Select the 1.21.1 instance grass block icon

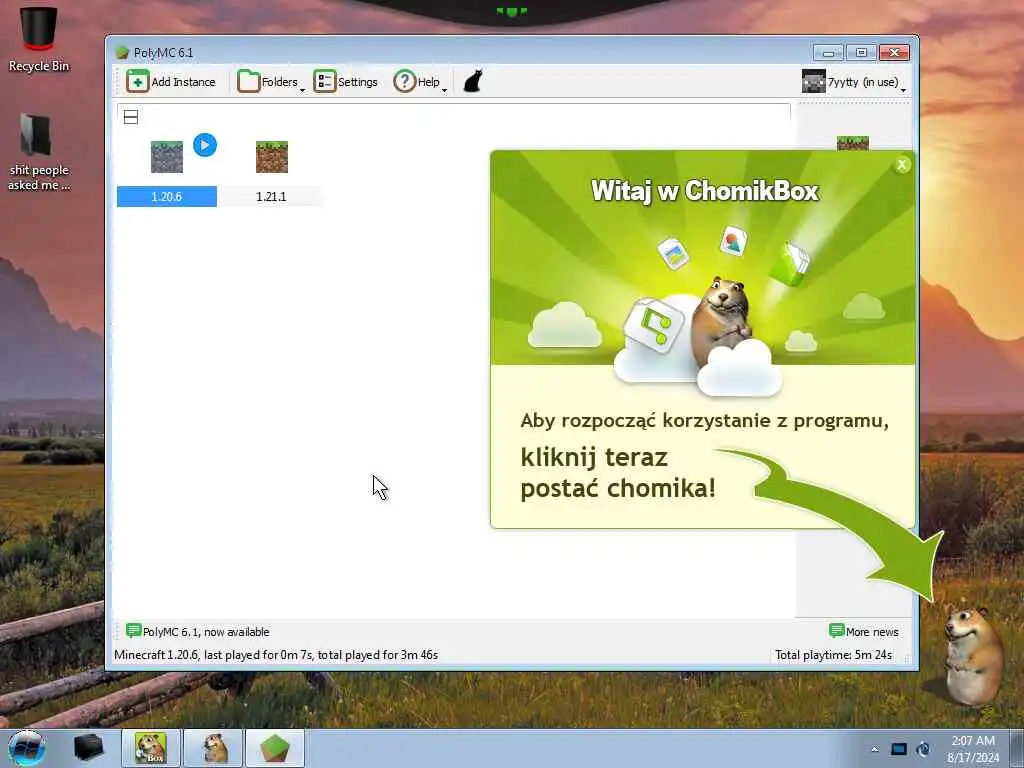[272, 157]
